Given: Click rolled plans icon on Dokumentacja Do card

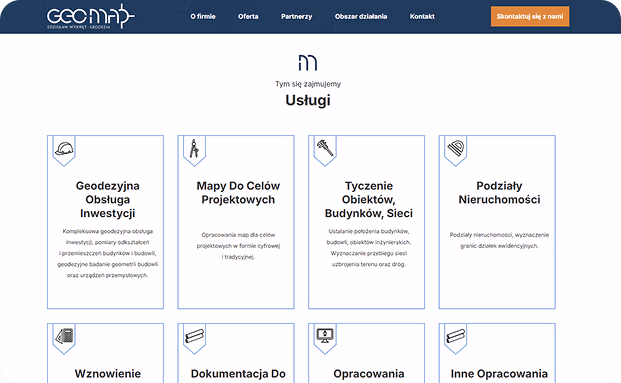Looking at the screenshot, I should point(194,336).
